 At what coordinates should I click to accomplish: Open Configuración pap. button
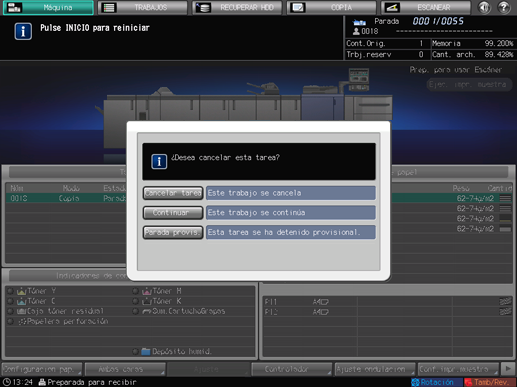pyautogui.click(x=42, y=369)
